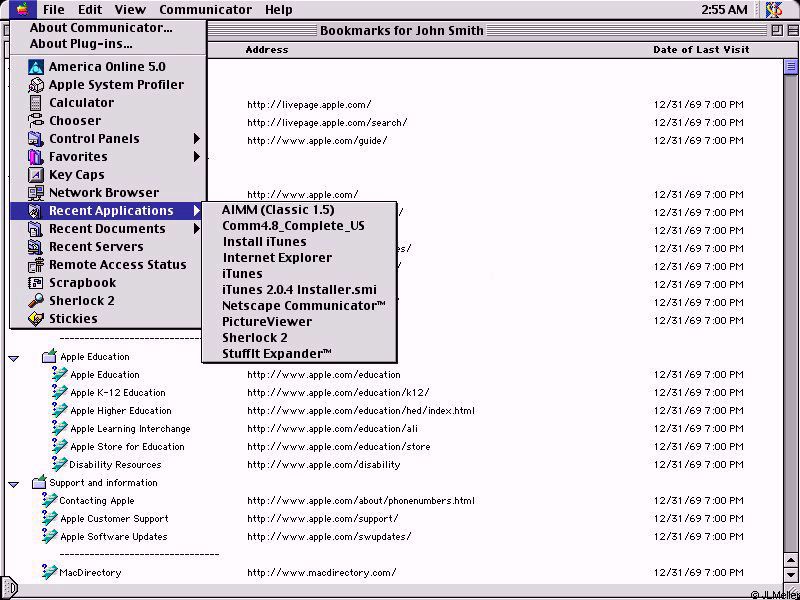The image size is (800, 600).
Task: Expand the Recent Documents submenu arrow
Action: coord(196,229)
